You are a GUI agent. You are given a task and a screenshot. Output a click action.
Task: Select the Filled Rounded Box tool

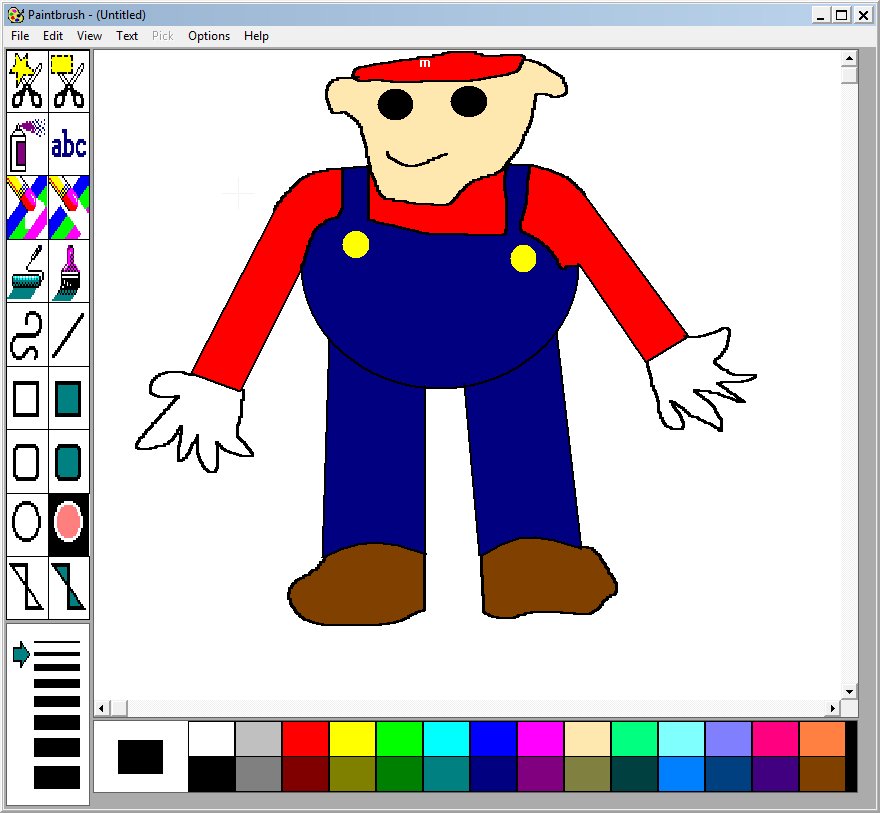click(69, 462)
